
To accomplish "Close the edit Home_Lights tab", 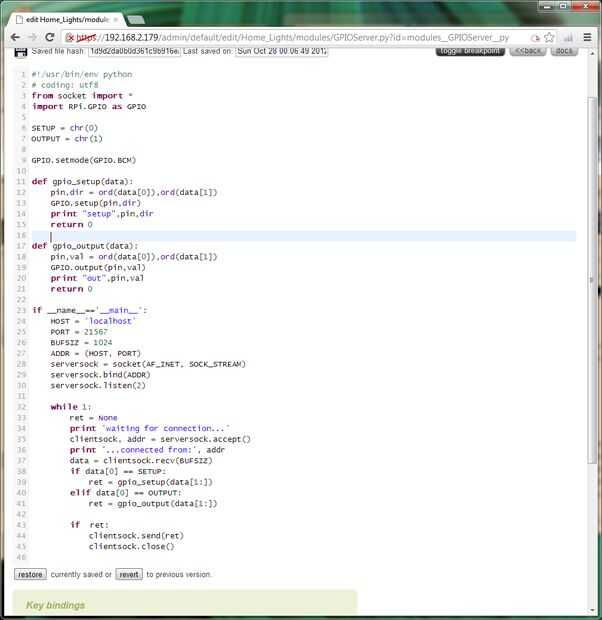I will pyautogui.click(x=115, y=19).
